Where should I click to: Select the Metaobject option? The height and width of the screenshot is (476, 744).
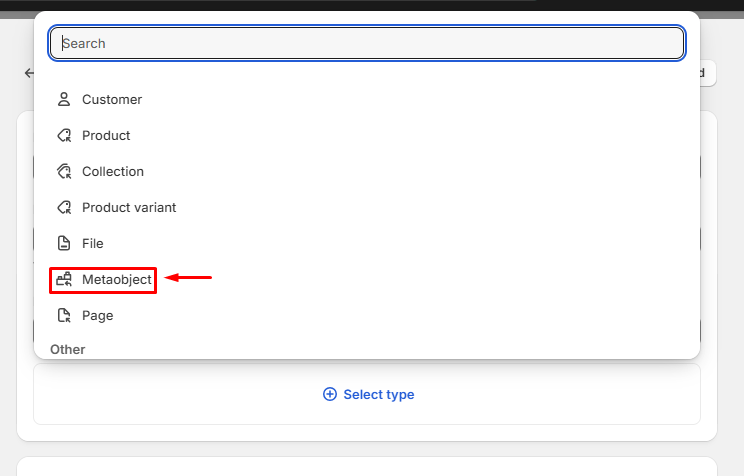point(117,280)
